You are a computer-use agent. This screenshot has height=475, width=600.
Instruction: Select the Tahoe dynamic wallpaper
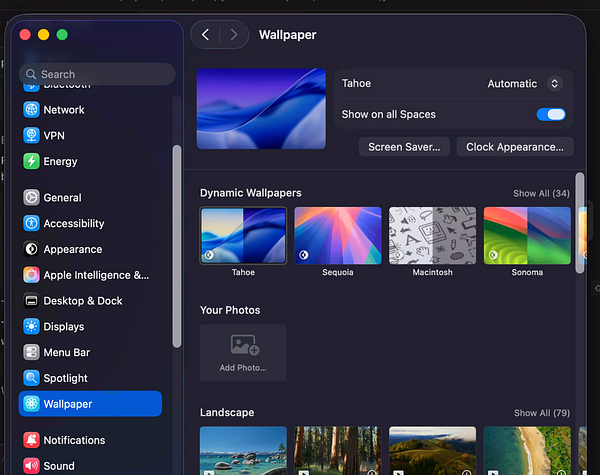click(x=243, y=236)
